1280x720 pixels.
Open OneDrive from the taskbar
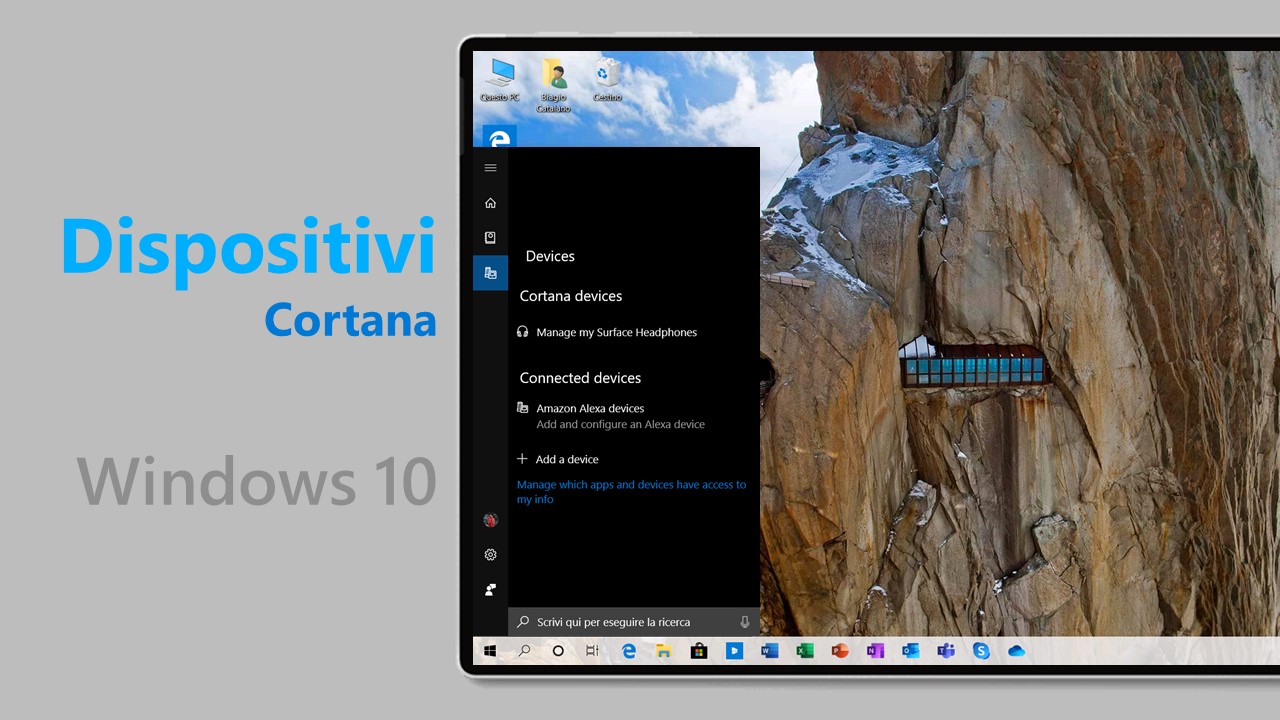tap(1017, 651)
